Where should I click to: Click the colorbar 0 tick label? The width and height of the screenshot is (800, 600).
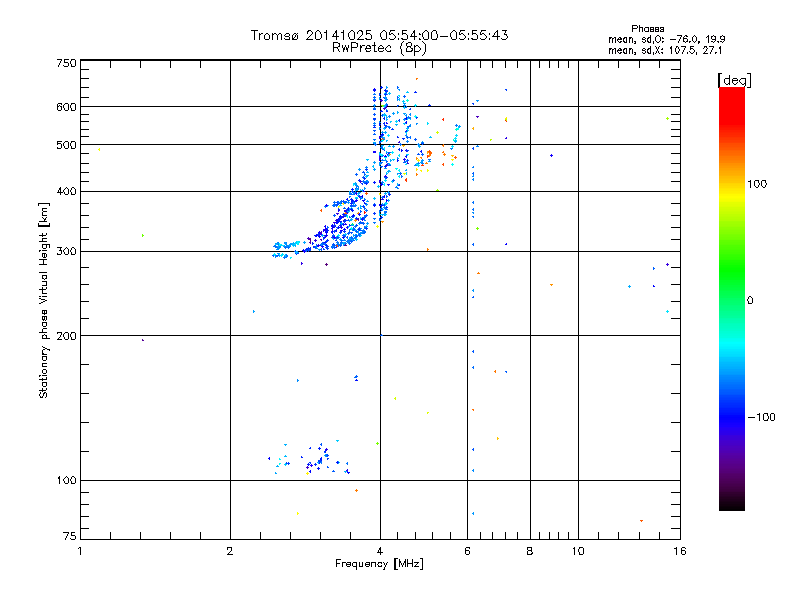[749, 301]
